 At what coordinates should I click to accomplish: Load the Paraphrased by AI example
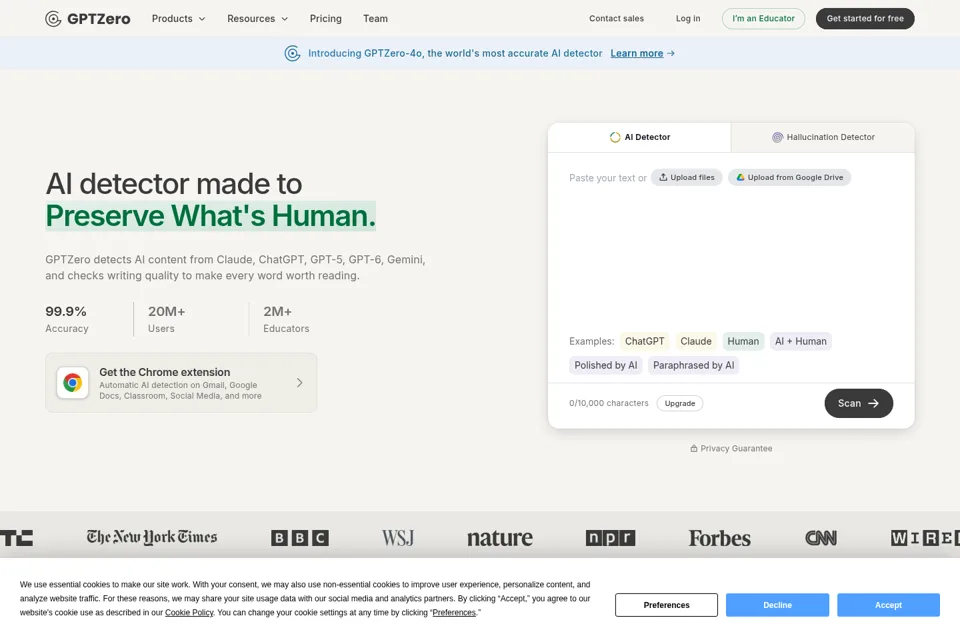(x=693, y=366)
